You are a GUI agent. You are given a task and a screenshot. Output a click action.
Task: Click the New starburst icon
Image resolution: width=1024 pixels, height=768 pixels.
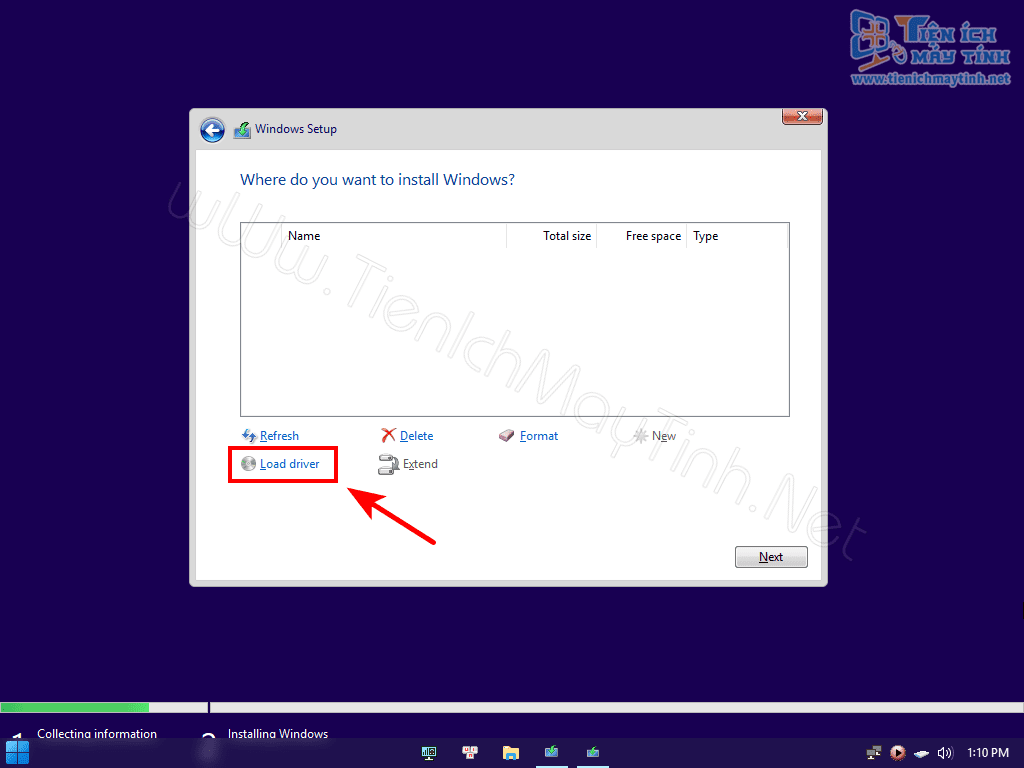point(641,436)
